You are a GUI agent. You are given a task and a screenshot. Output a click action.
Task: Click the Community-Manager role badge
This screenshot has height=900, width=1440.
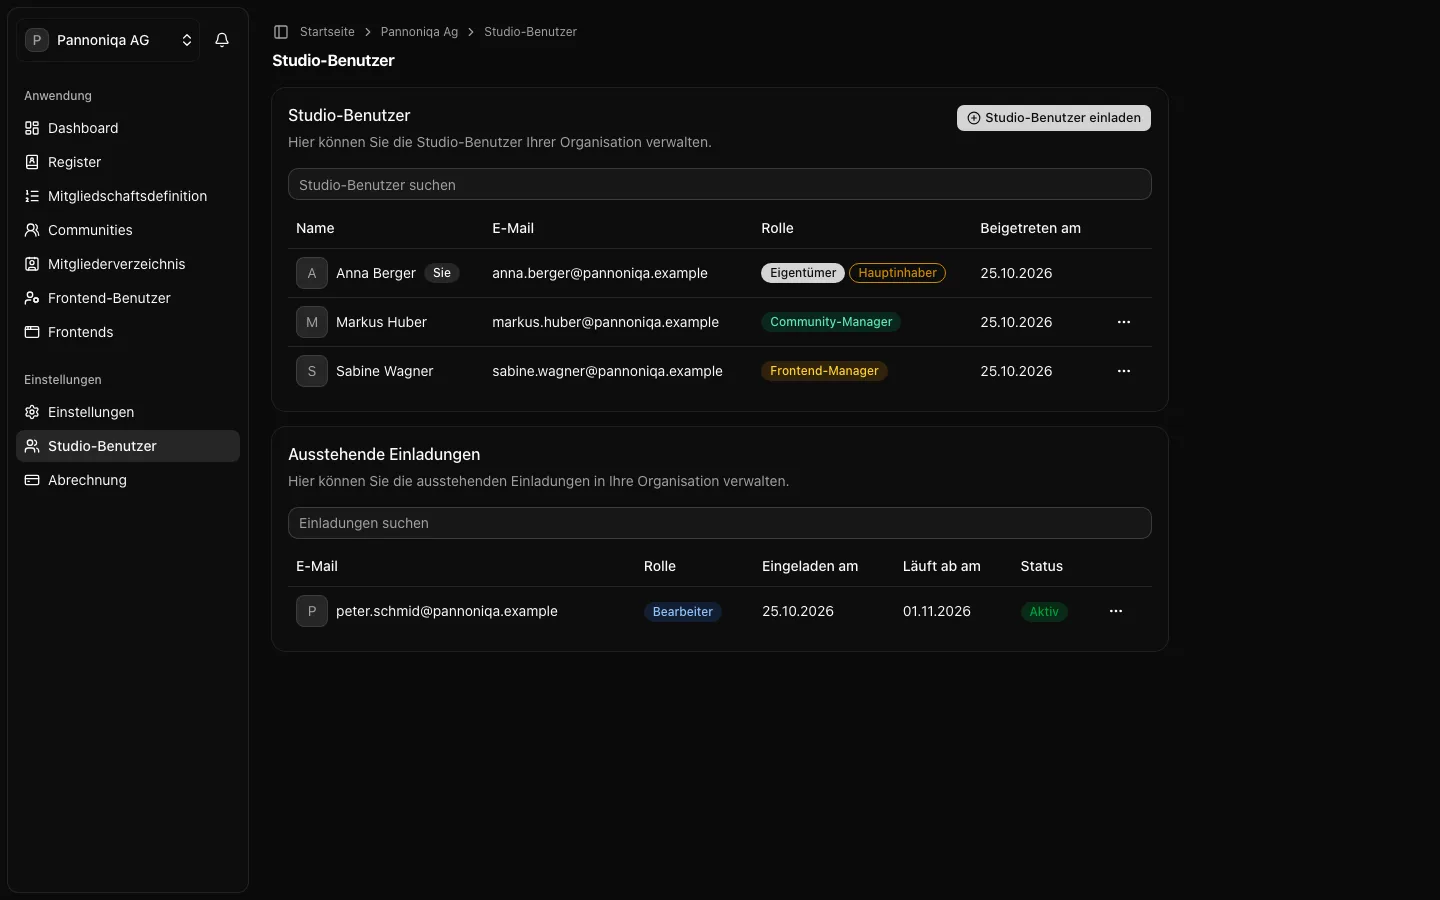pyautogui.click(x=831, y=322)
